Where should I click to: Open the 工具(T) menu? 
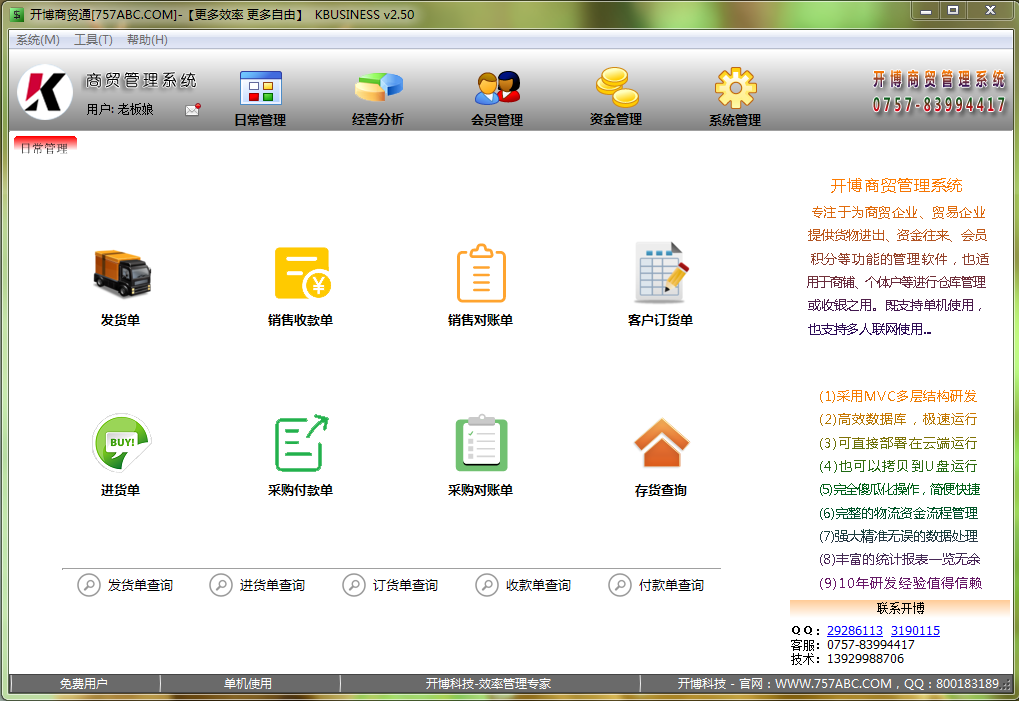pos(93,40)
